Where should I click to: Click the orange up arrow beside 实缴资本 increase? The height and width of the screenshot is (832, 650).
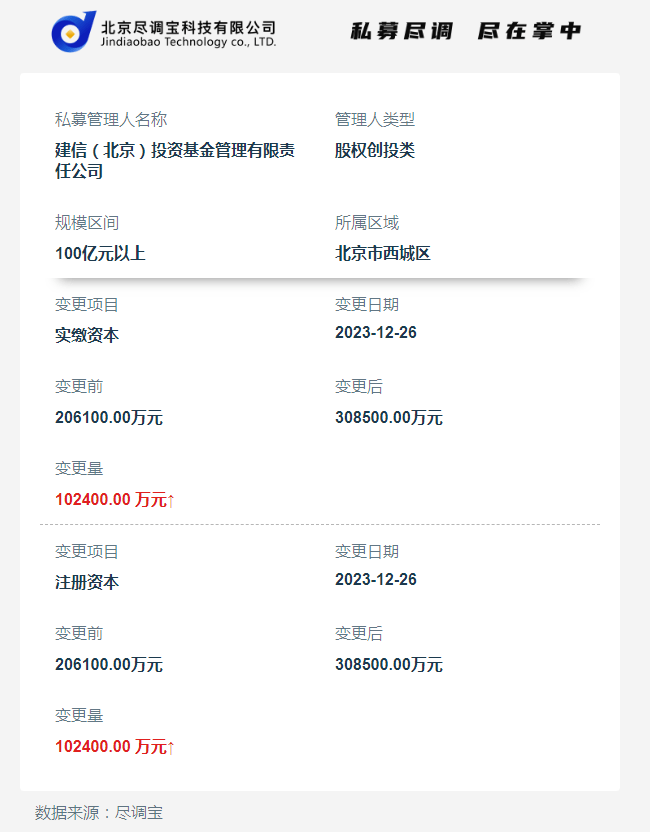(171, 499)
